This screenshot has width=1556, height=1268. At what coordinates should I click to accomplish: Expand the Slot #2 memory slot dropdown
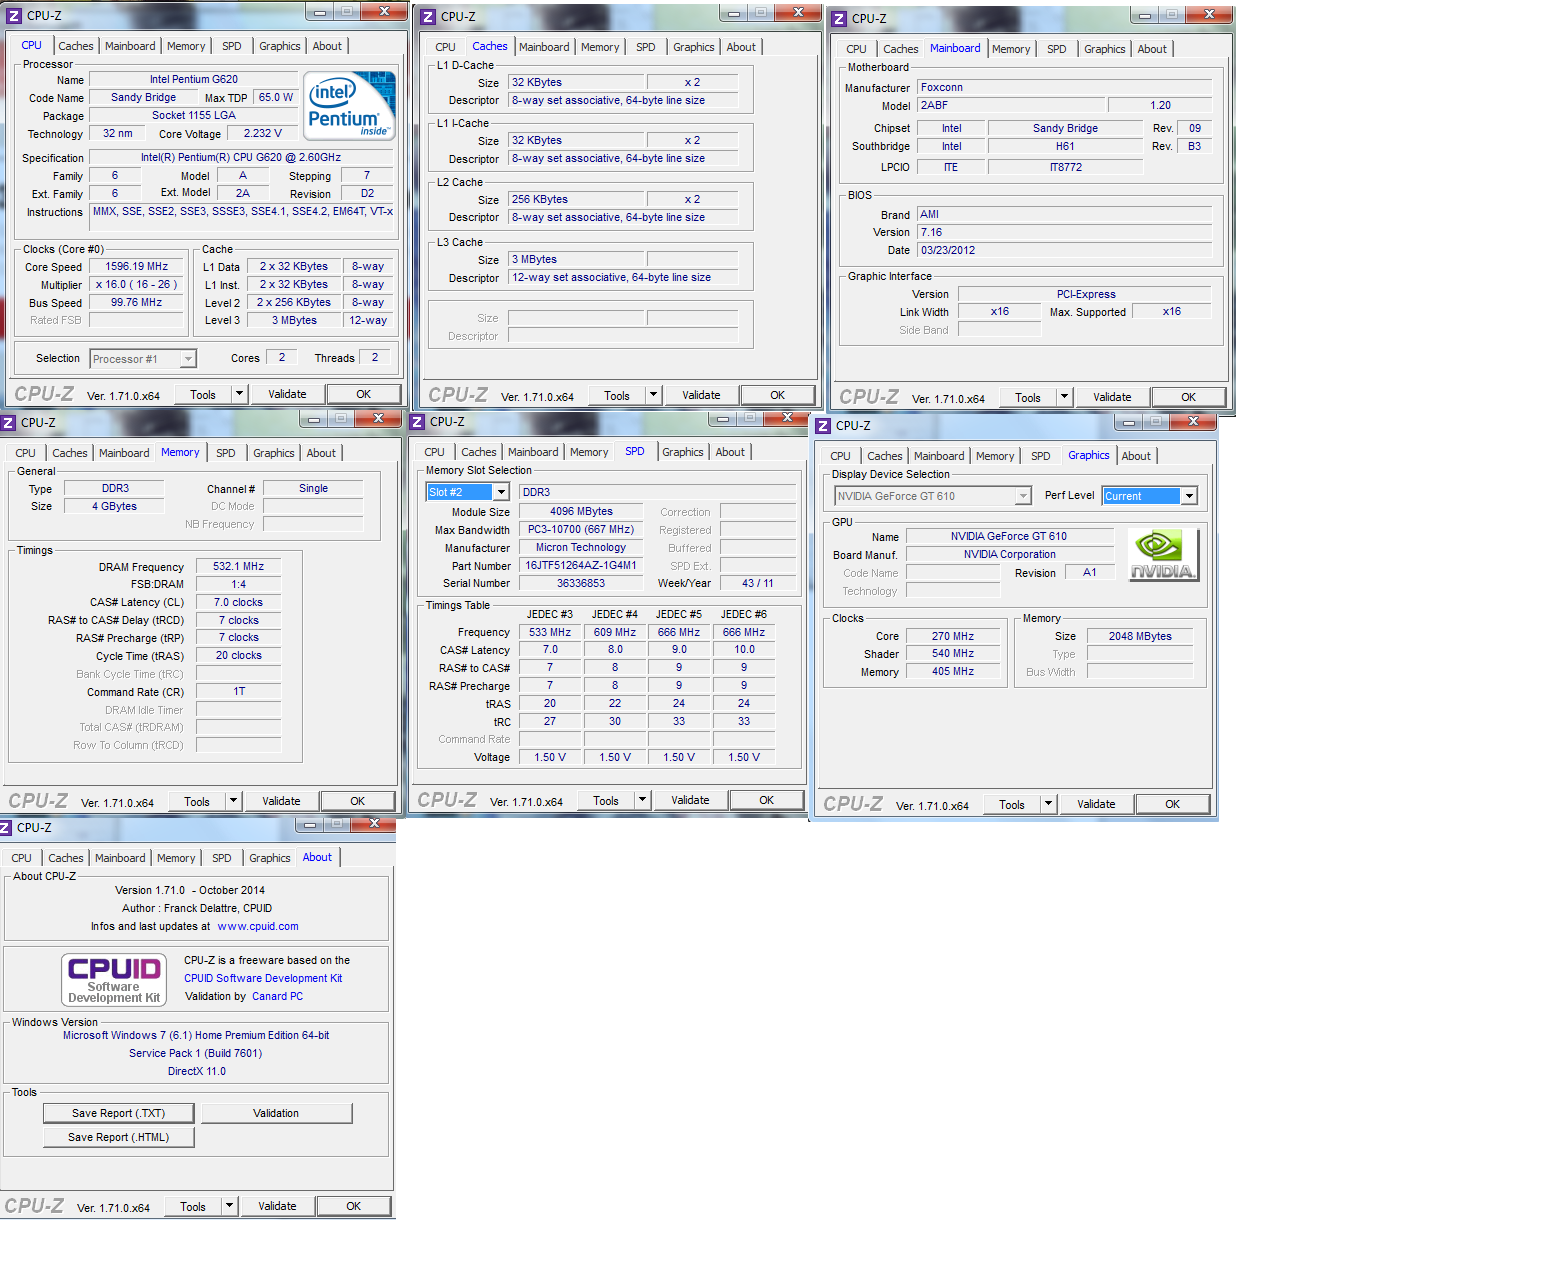501,492
